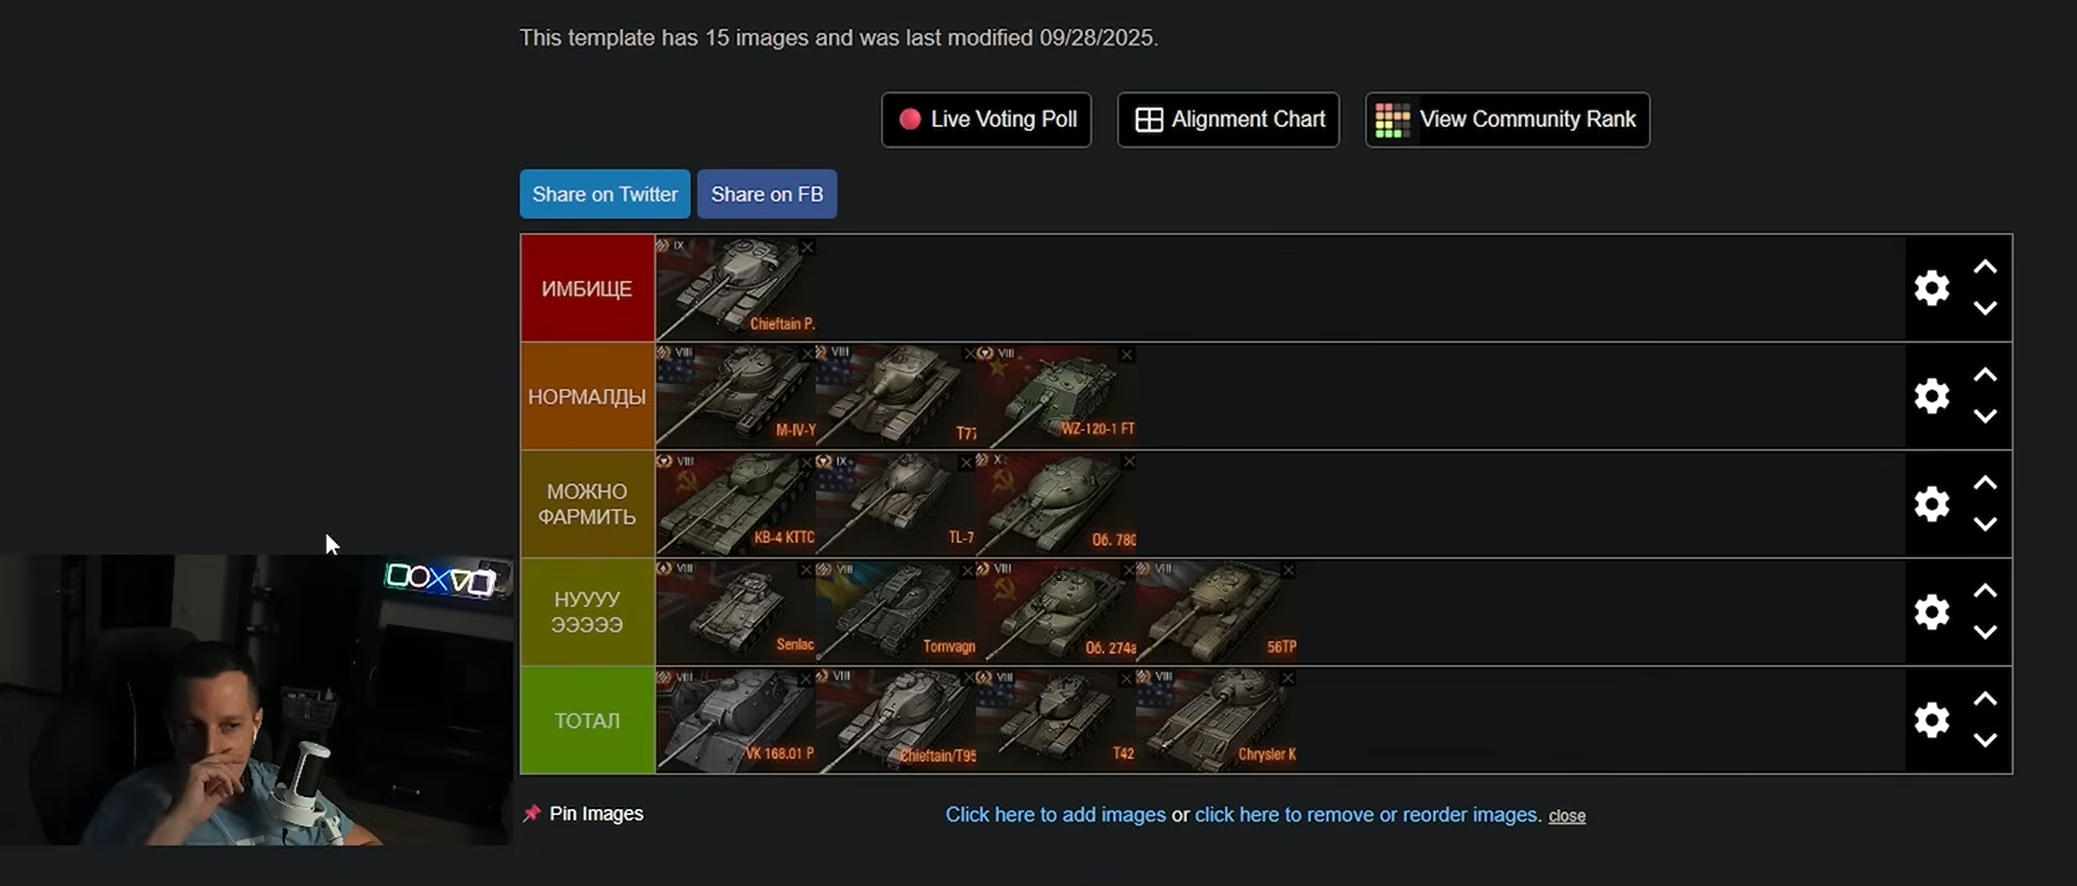
Task: Click the red ИМБИЩЕ tier label
Action: [x=587, y=288]
